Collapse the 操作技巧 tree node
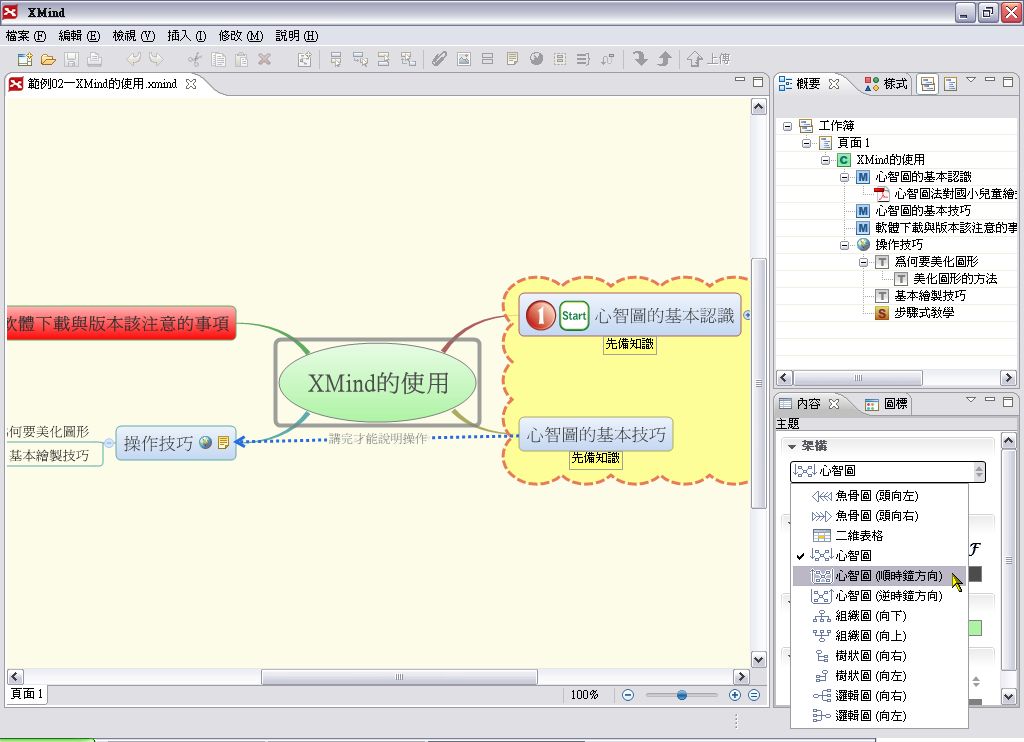Viewport: 1024px width, 742px height. coord(844,245)
